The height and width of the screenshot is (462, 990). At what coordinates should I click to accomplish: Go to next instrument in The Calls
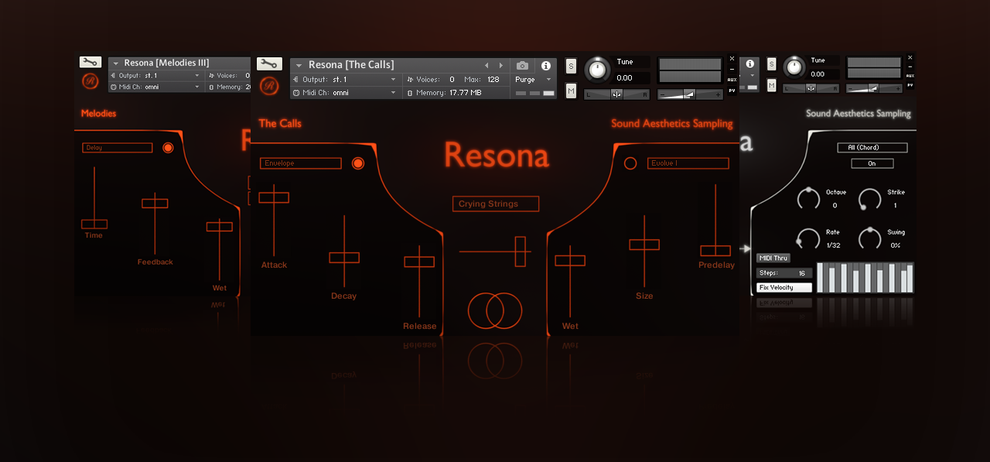coord(501,66)
